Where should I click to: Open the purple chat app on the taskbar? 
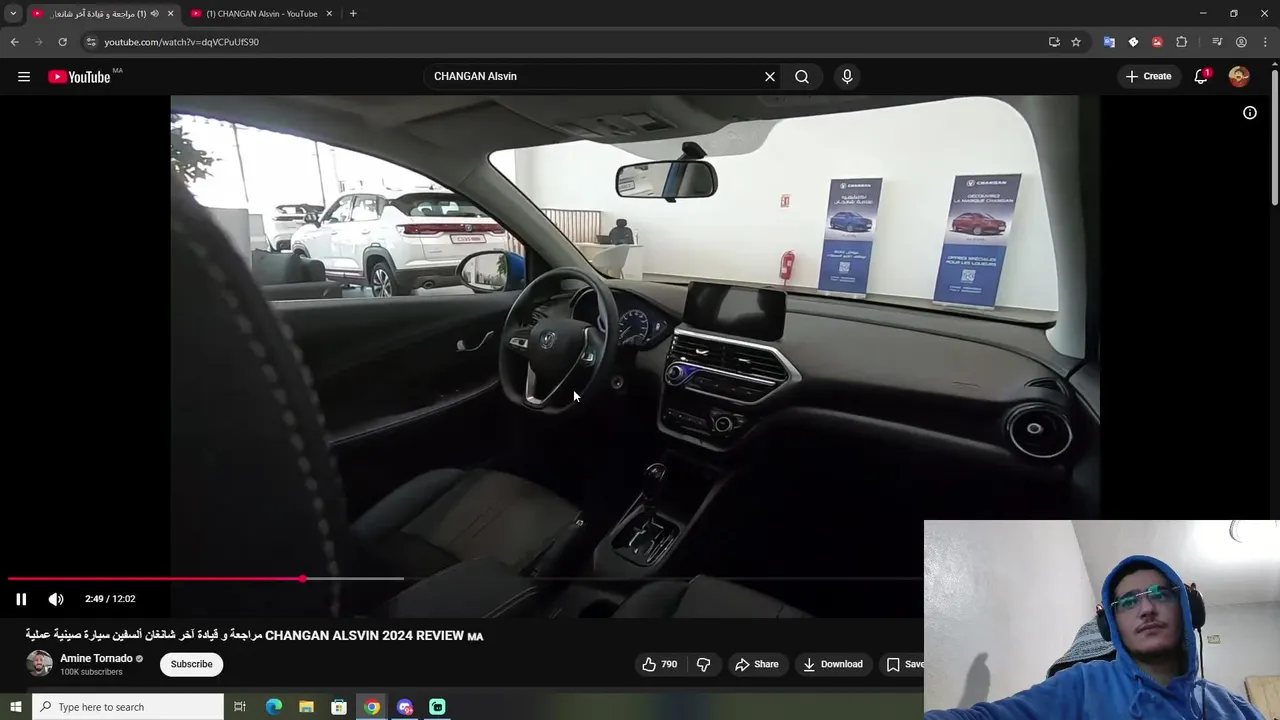[405, 707]
